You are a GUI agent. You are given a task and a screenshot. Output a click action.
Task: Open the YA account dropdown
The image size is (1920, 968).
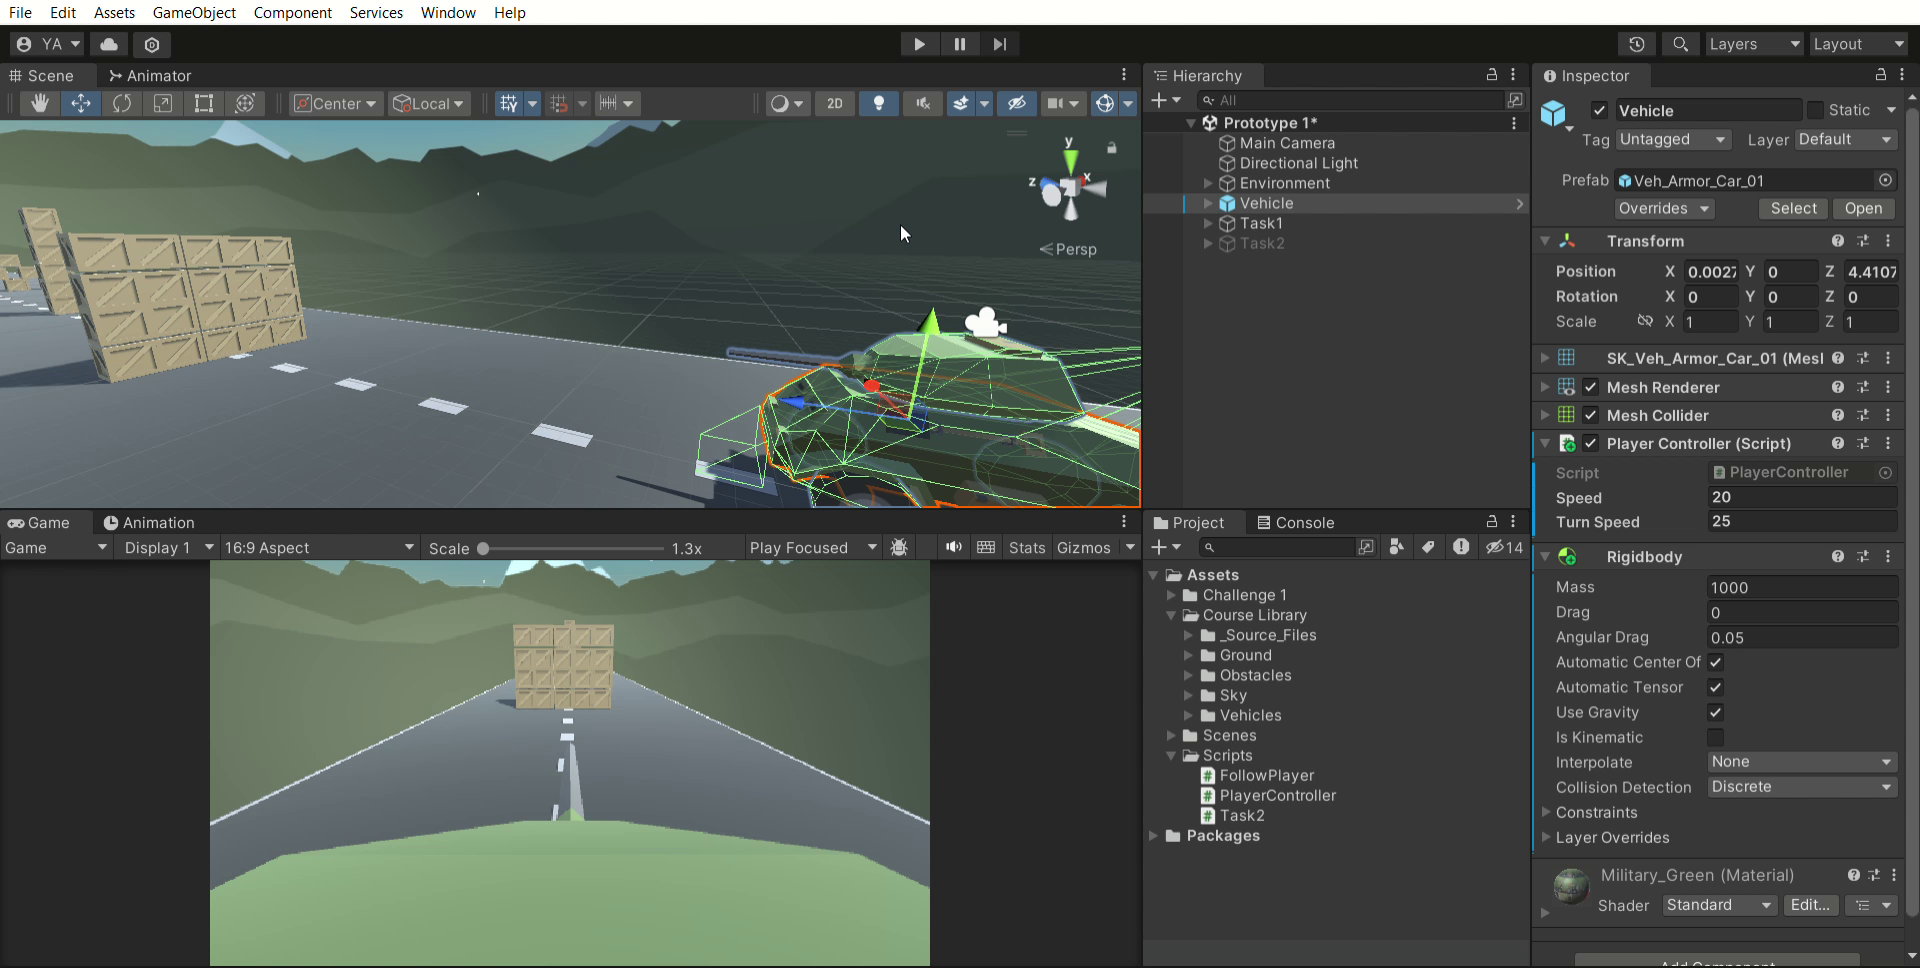coord(48,44)
